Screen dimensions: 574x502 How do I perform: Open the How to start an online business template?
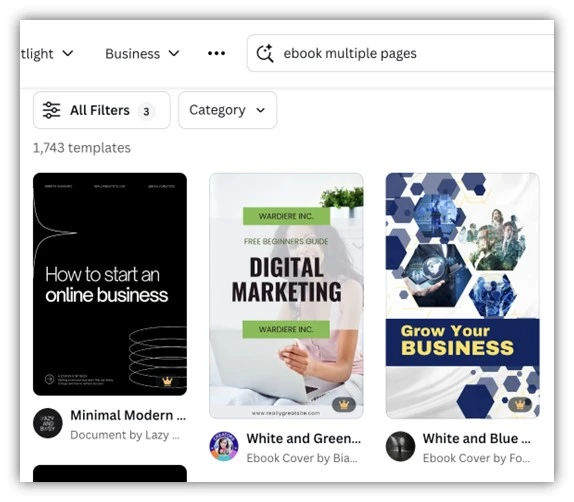point(110,284)
